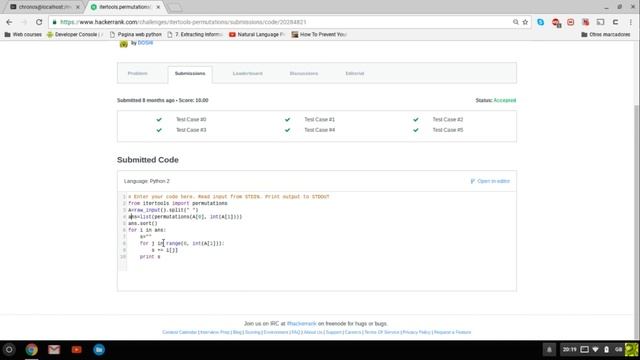Image resolution: width=640 pixels, height=360 pixels.
Task: Reload the HackerRank page
Action: click(x=39, y=22)
